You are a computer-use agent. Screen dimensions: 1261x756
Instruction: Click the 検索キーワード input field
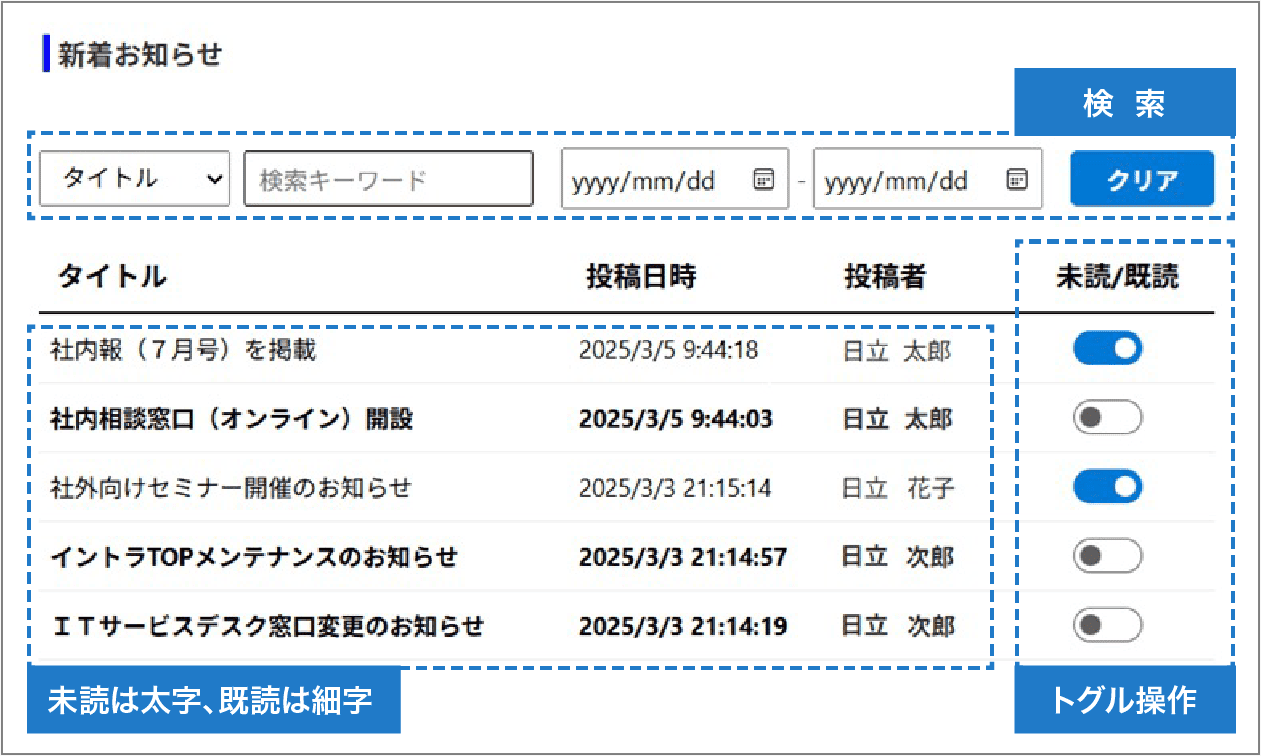(387, 179)
